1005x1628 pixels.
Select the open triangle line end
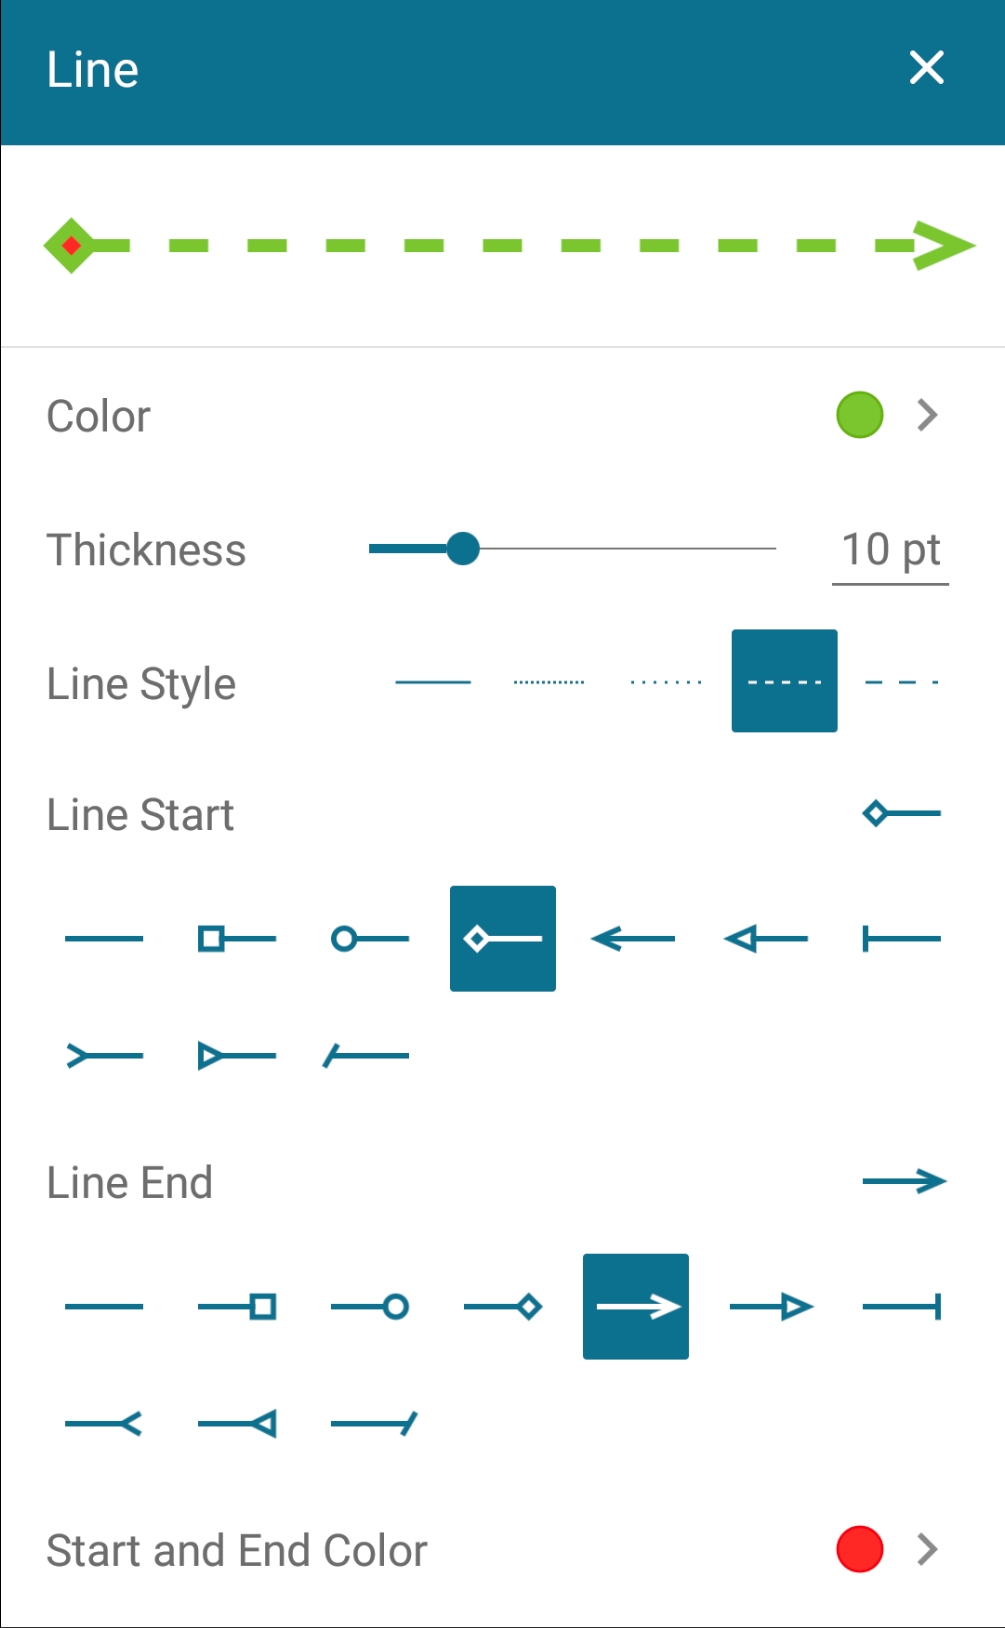click(x=771, y=1306)
